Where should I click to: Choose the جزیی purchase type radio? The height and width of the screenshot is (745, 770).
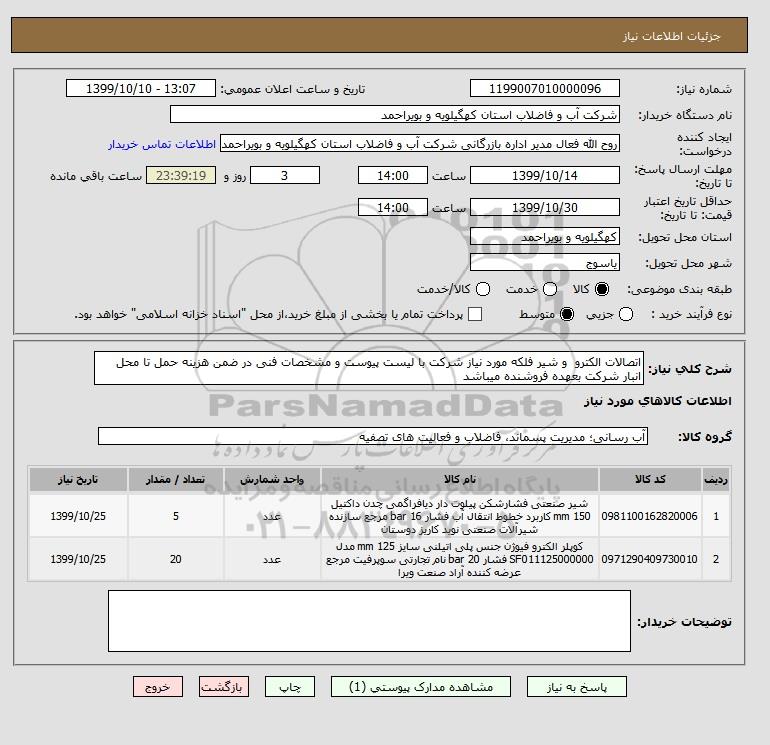click(x=626, y=314)
